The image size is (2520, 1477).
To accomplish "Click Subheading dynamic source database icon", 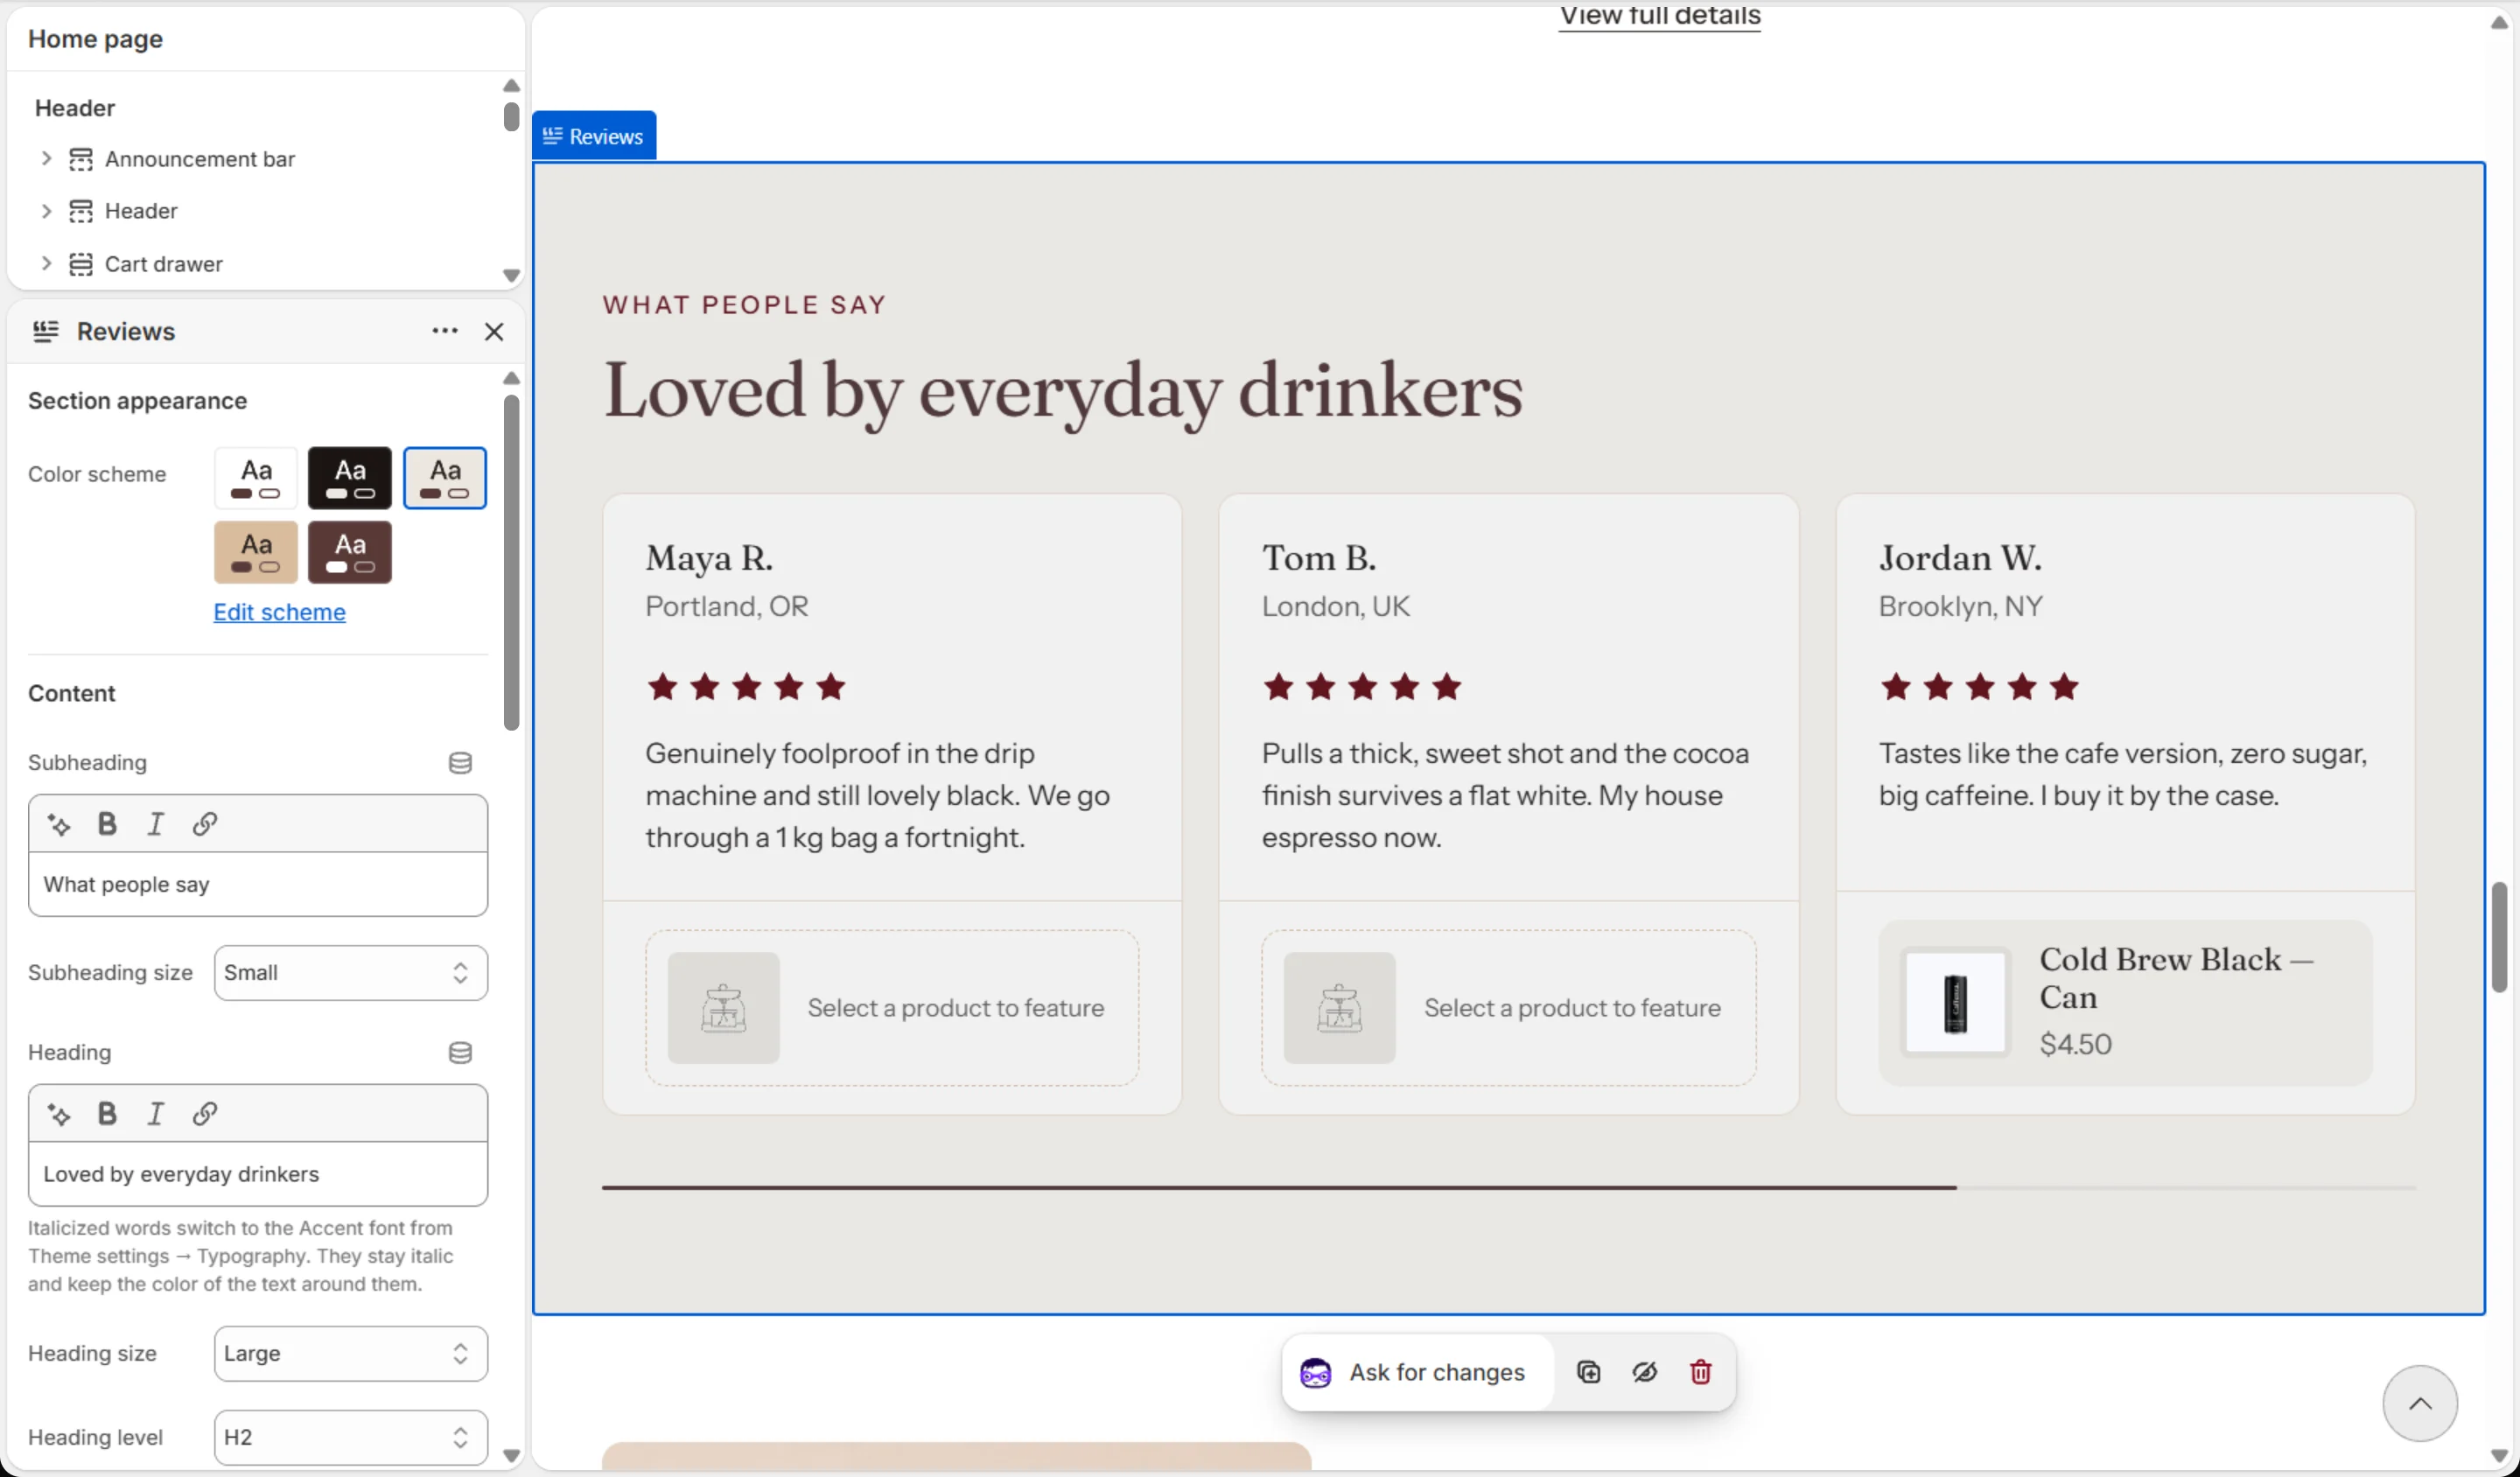I will tap(460, 763).
